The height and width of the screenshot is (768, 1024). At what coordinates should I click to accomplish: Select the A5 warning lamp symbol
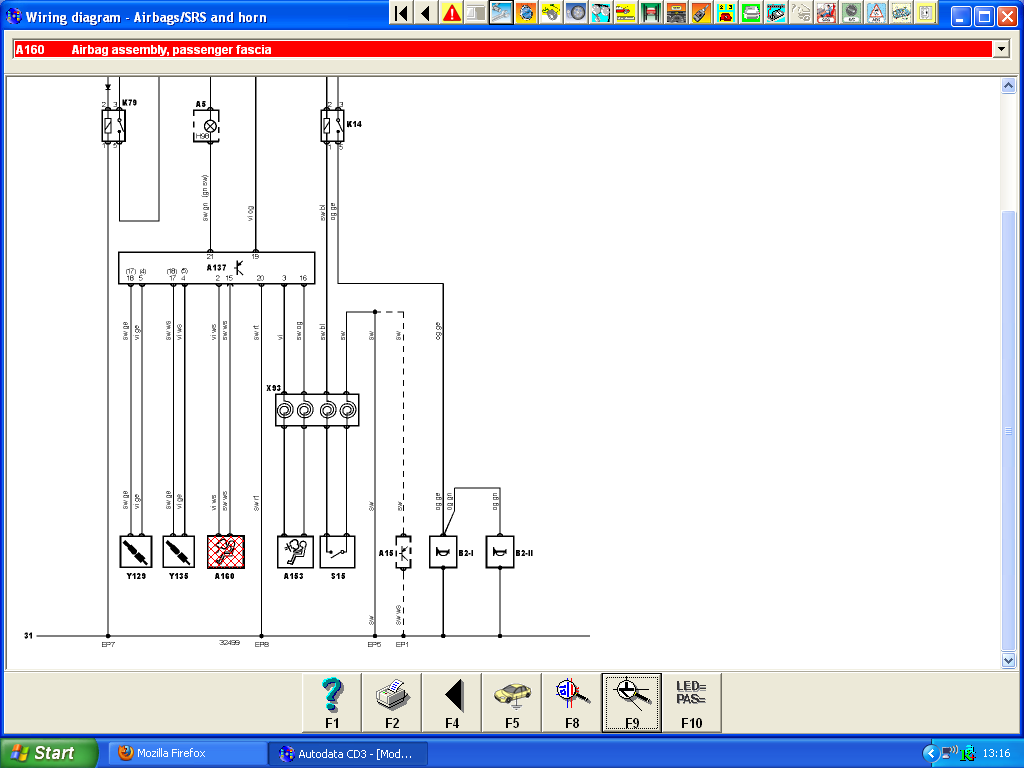pyautogui.click(x=206, y=125)
